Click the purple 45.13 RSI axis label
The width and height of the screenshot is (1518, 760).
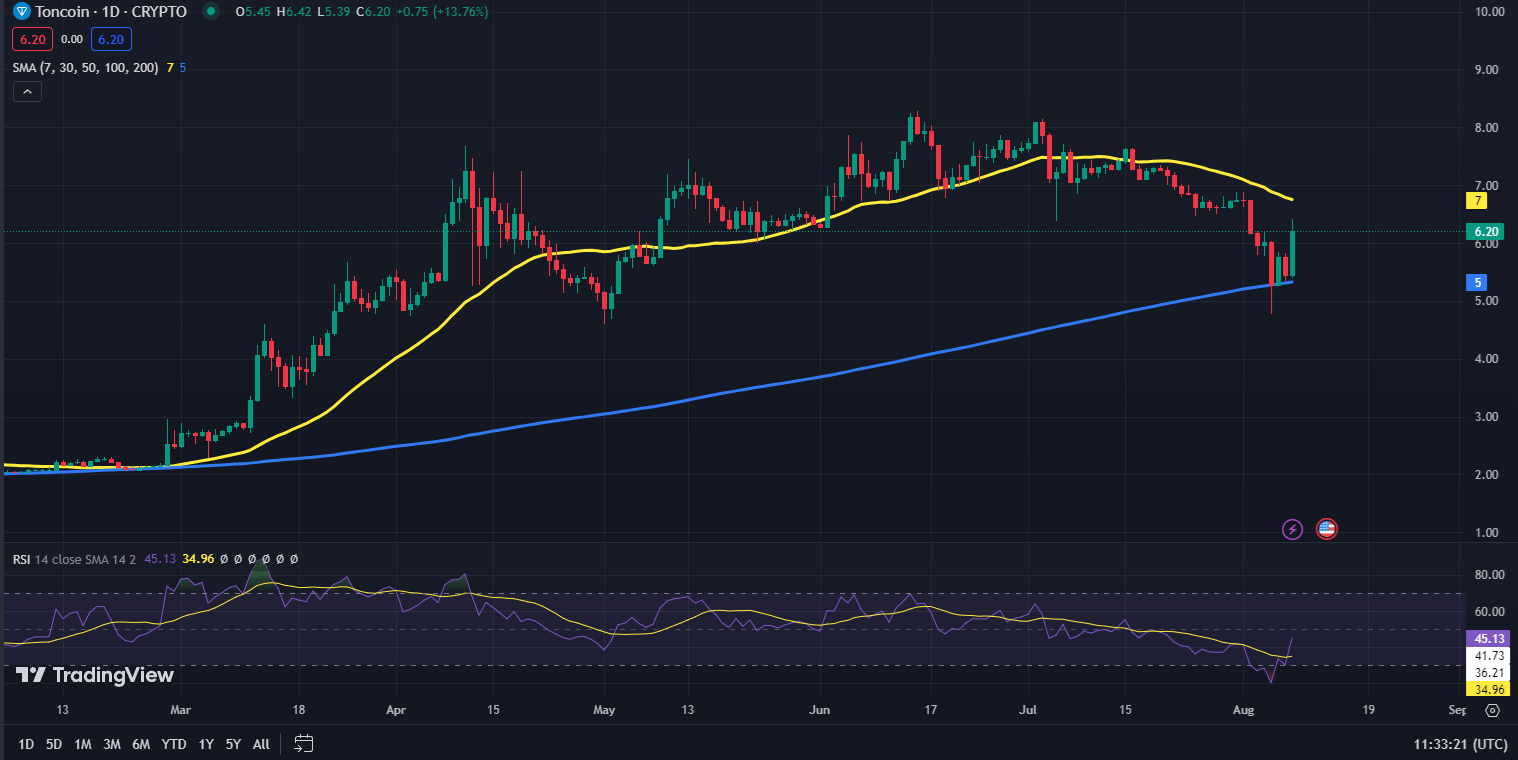point(1486,638)
